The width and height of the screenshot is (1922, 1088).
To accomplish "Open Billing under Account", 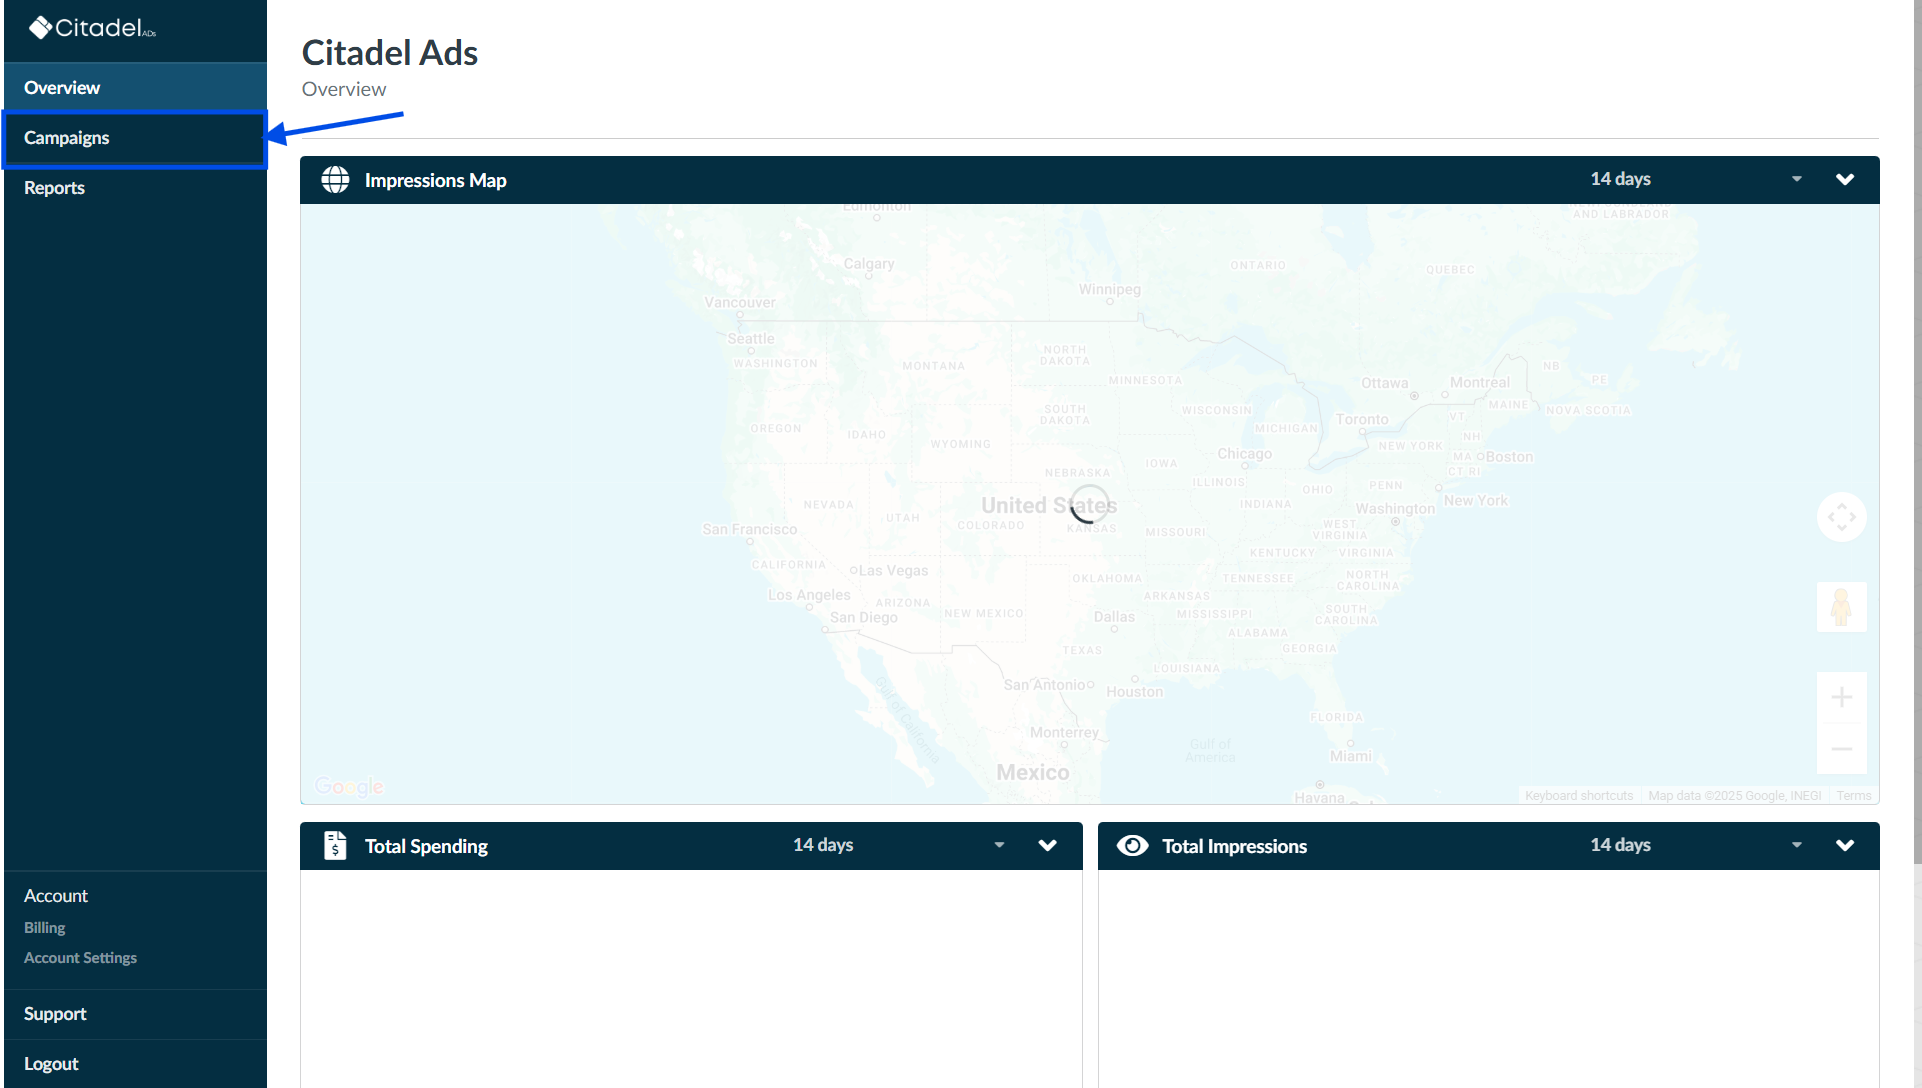I will tap(45, 928).
